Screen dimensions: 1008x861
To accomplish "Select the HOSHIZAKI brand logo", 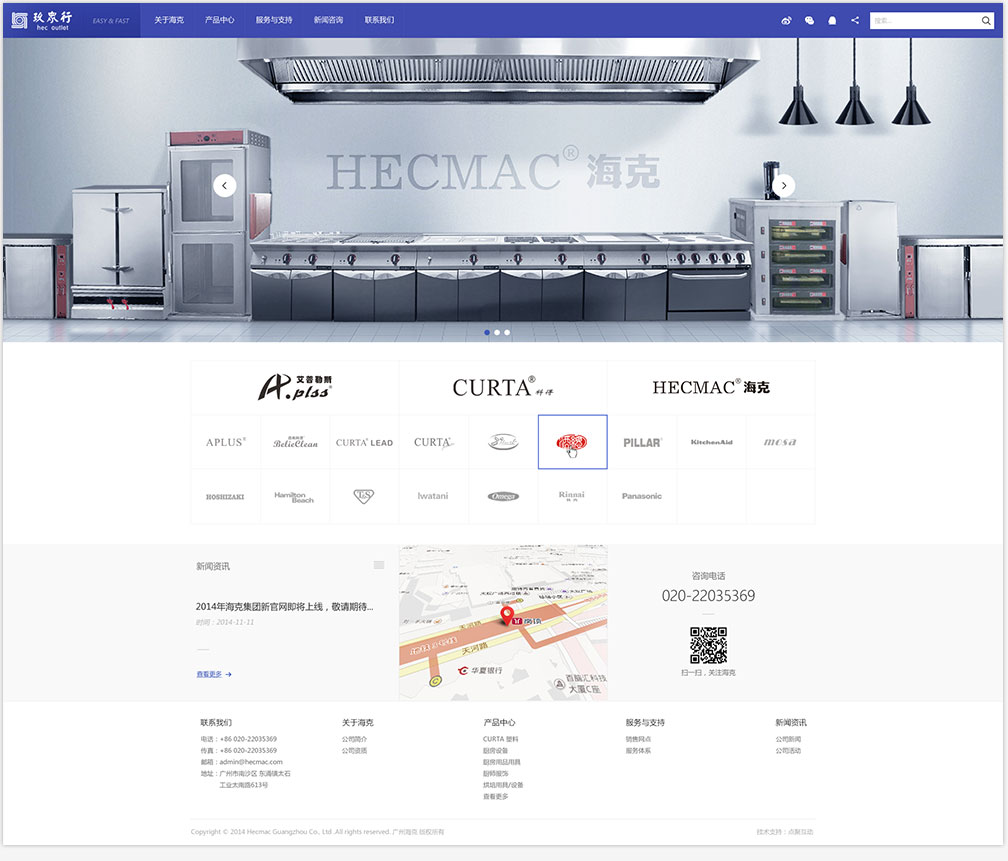I will click(x=225, y=496).
